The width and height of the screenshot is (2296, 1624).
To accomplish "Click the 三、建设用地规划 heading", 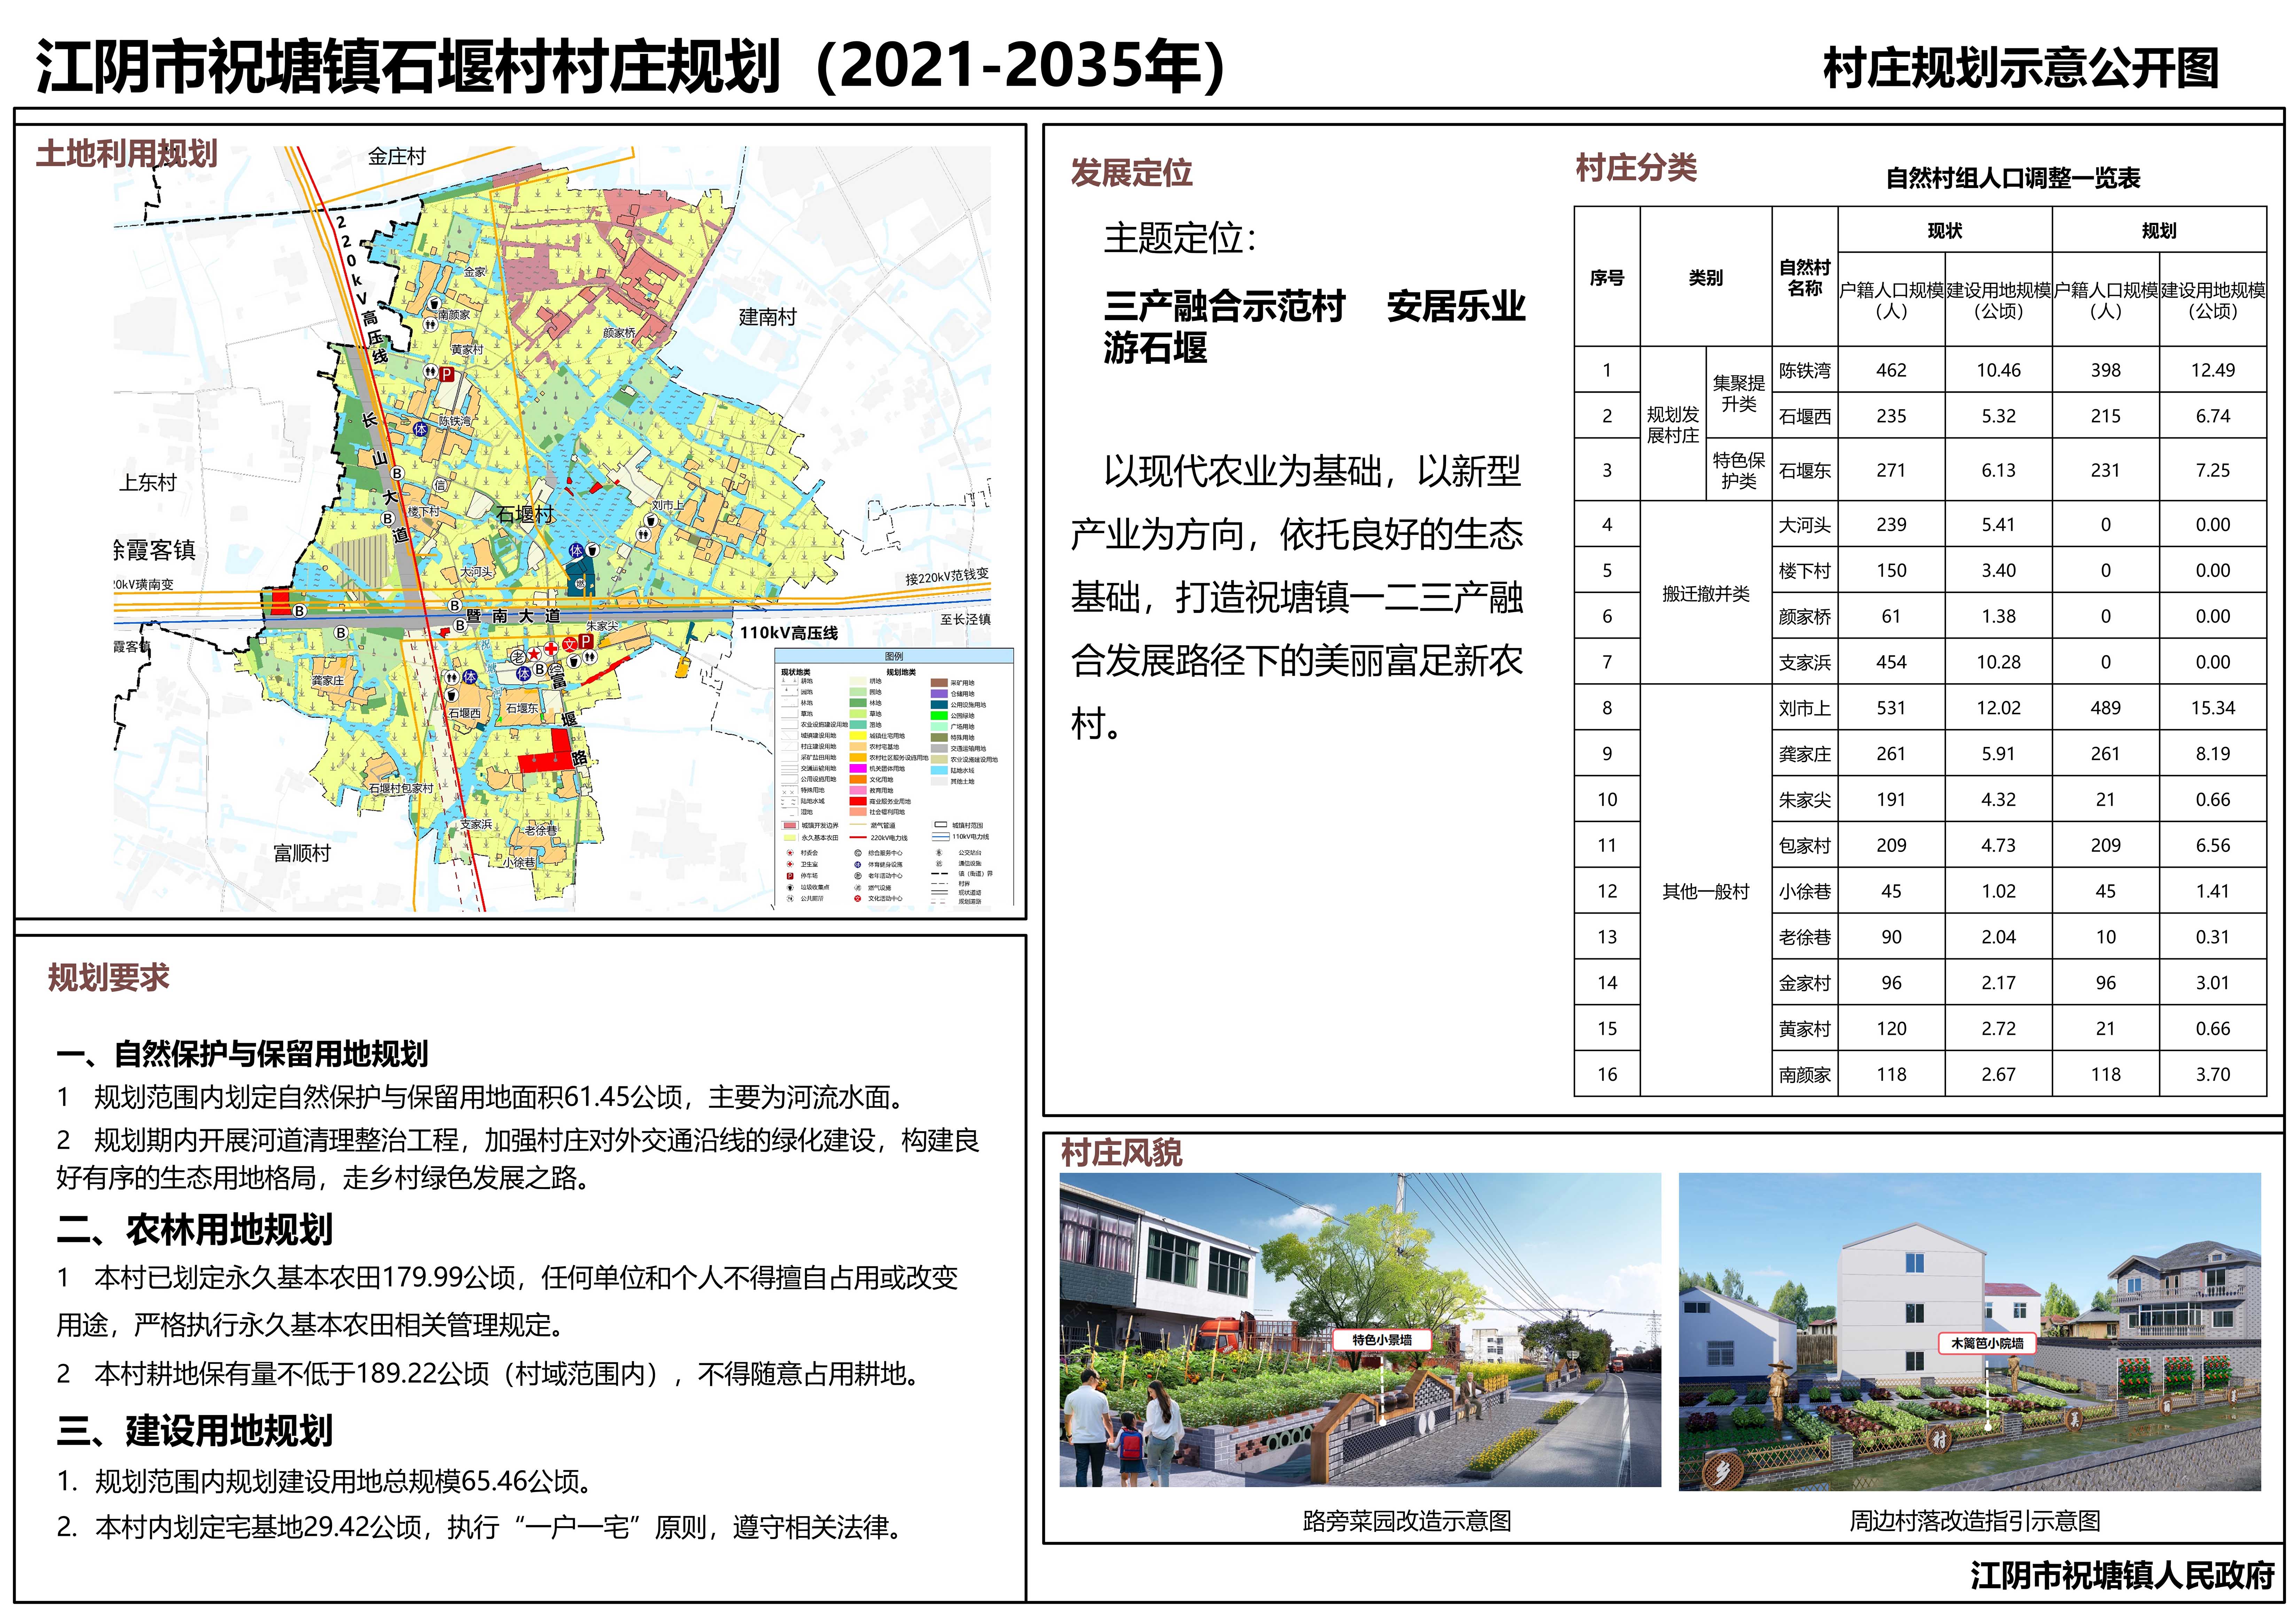I will point(195,1431).
